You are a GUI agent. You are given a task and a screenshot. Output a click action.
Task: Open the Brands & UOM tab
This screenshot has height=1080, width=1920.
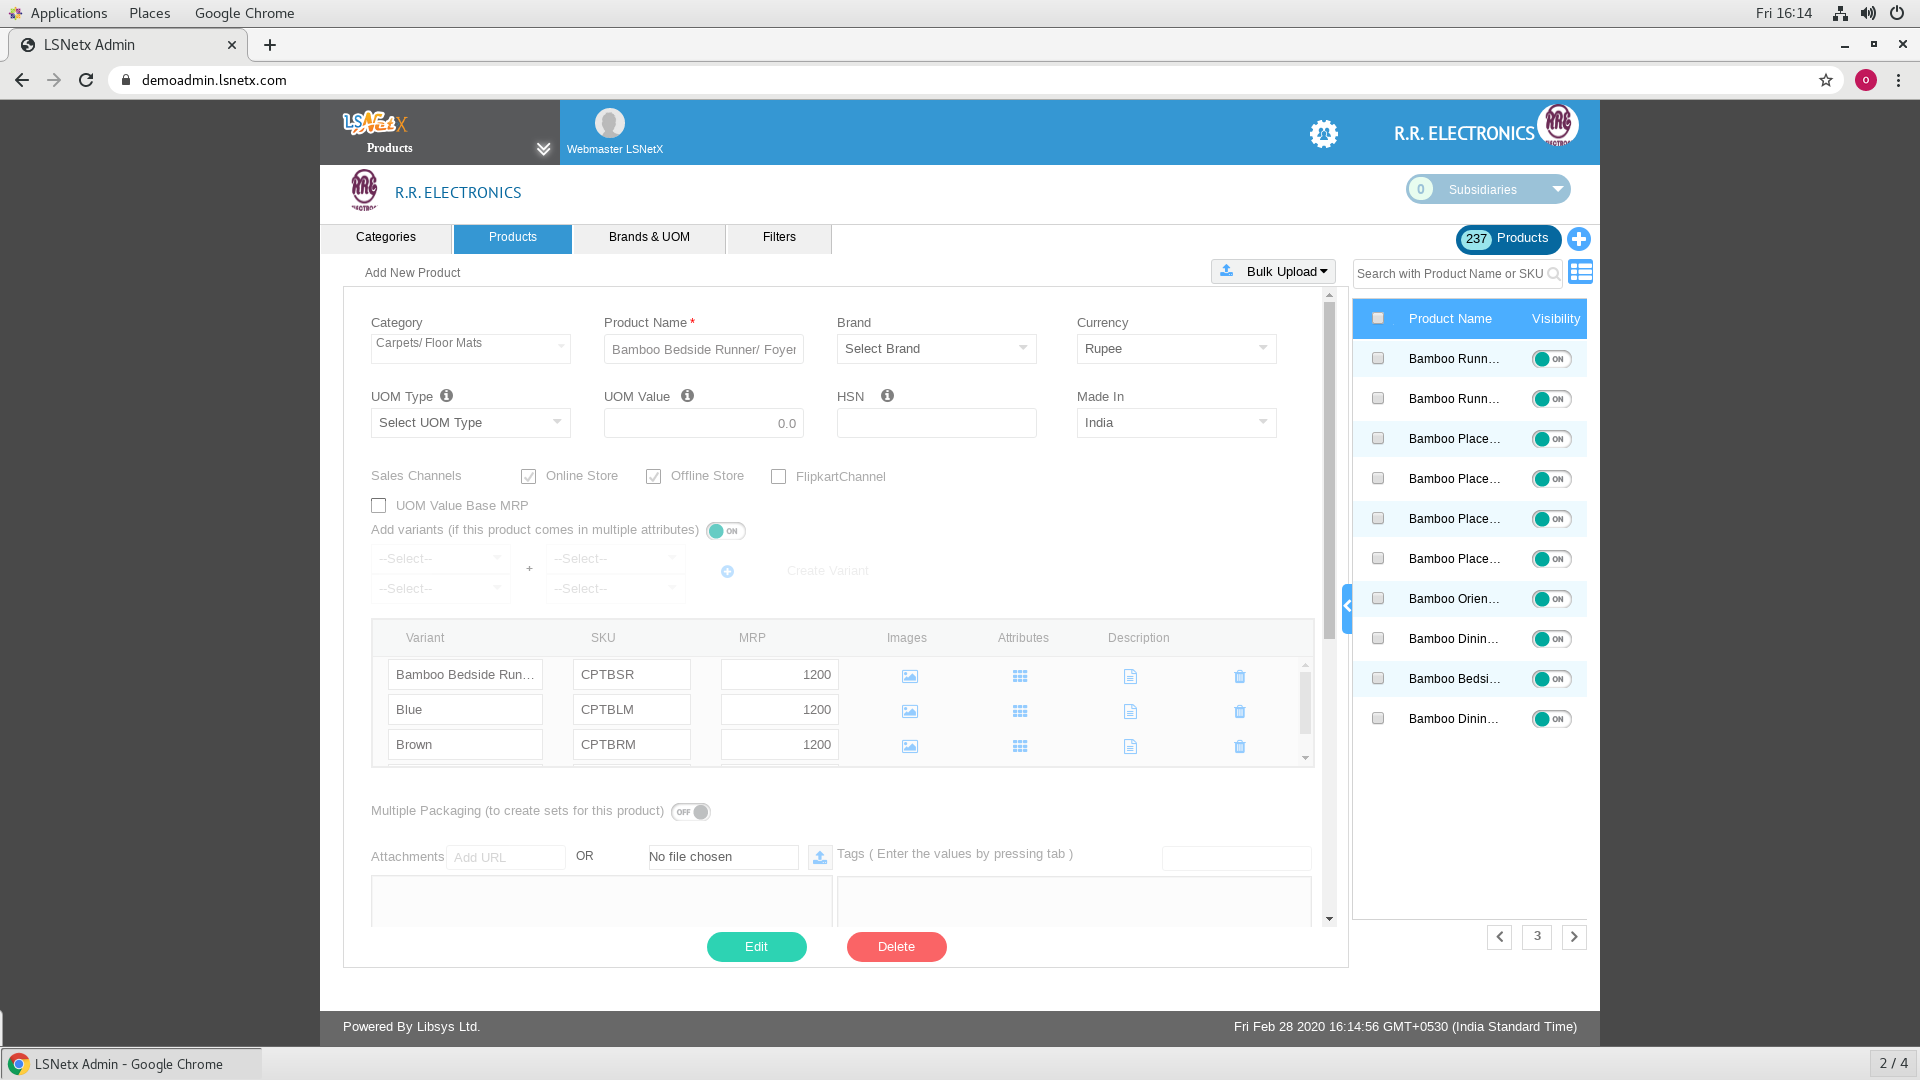click(649, 238)
